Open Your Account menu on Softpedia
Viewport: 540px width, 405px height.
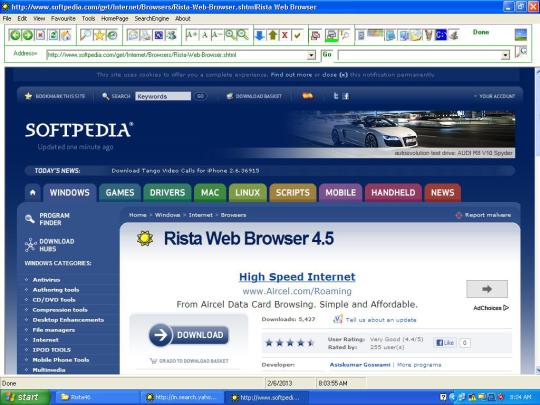(x=495, y=96)
